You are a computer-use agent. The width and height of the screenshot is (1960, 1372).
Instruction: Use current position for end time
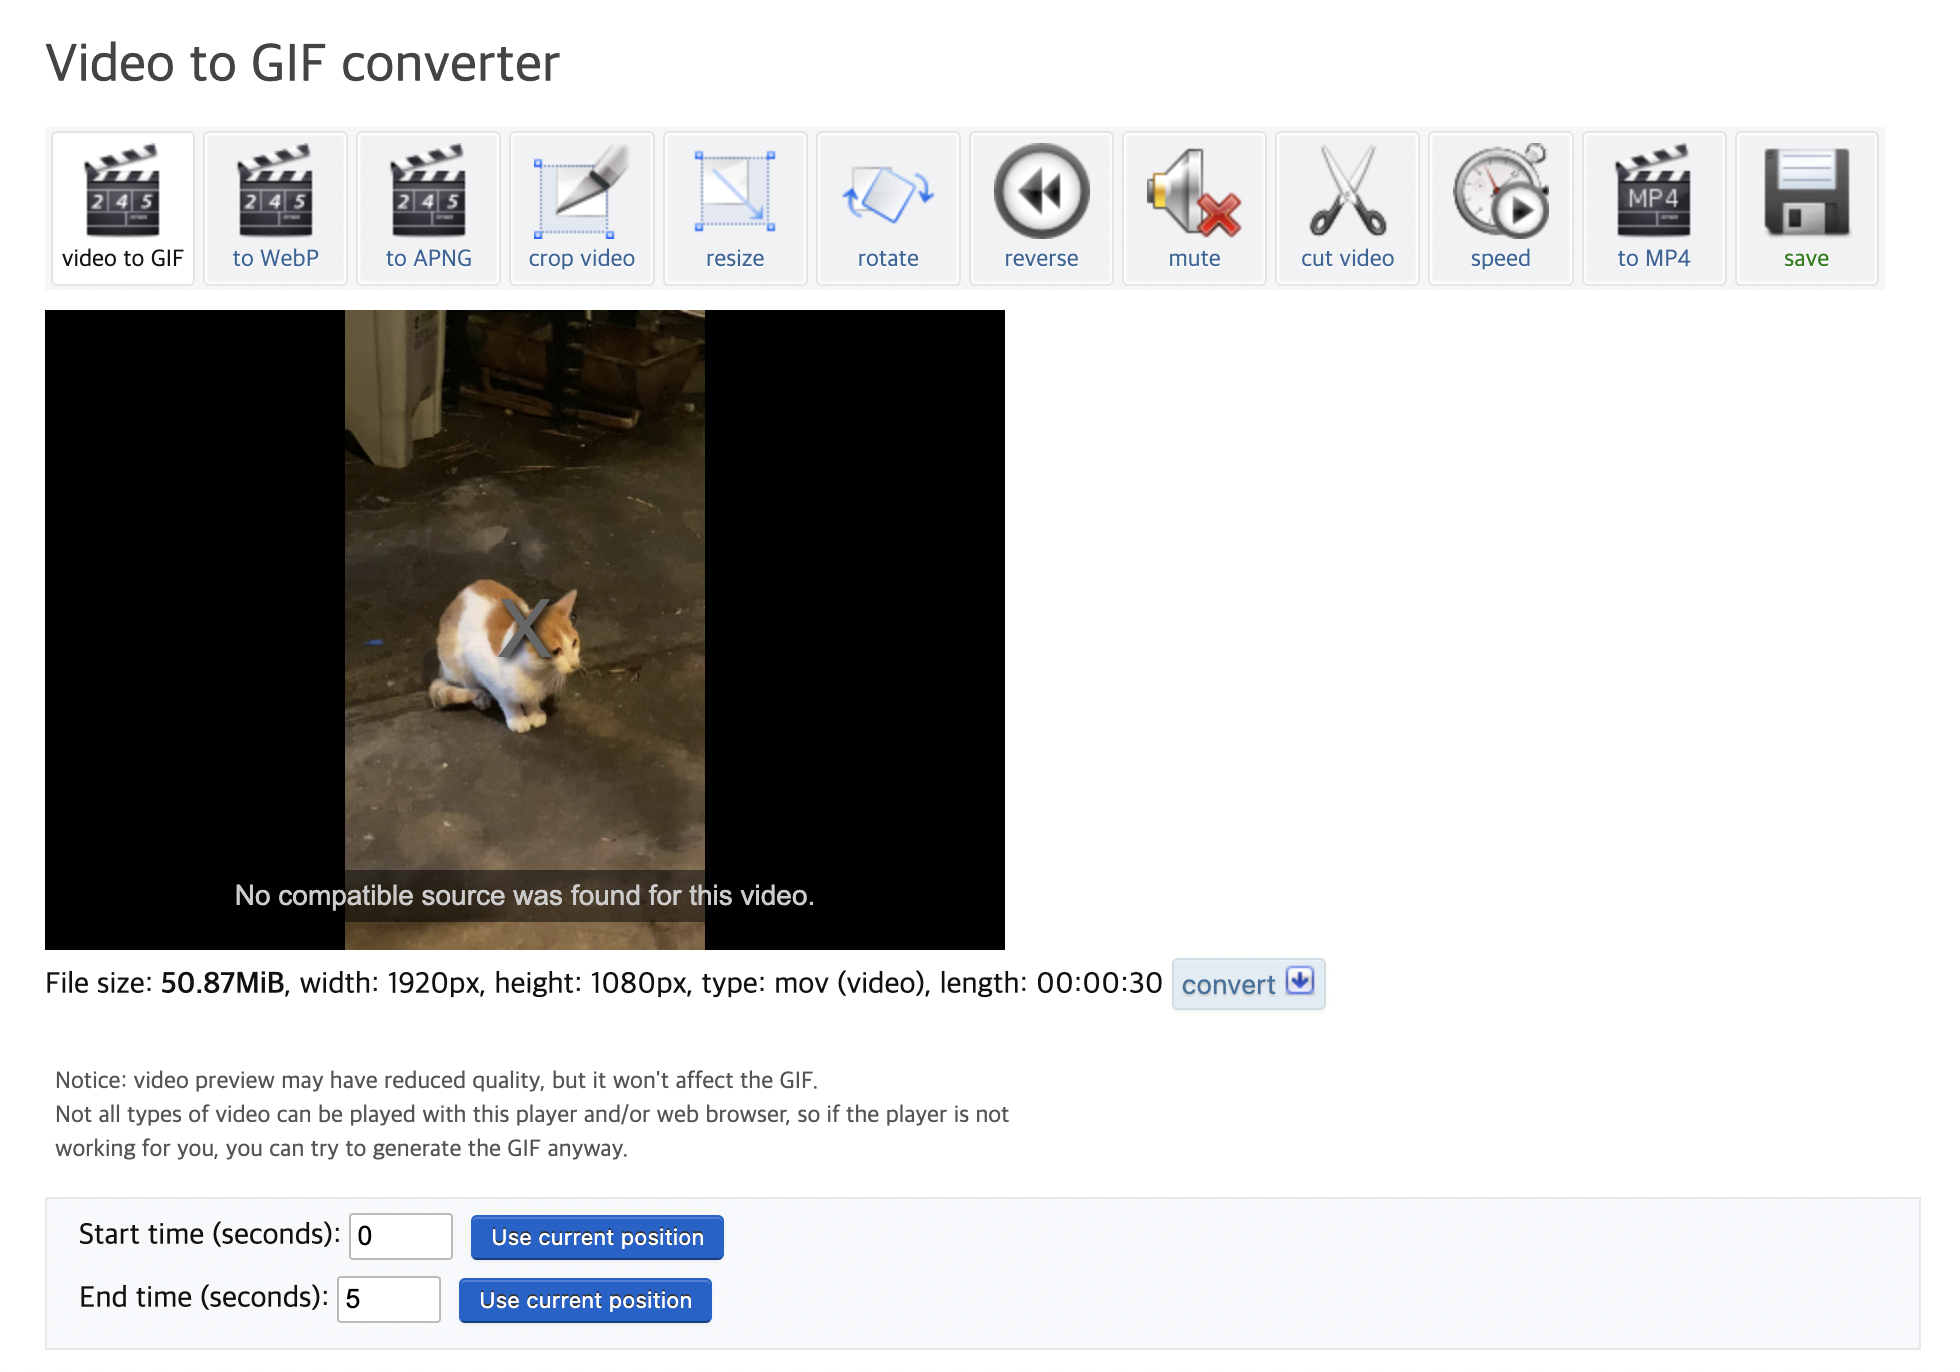coord(585,1300)
